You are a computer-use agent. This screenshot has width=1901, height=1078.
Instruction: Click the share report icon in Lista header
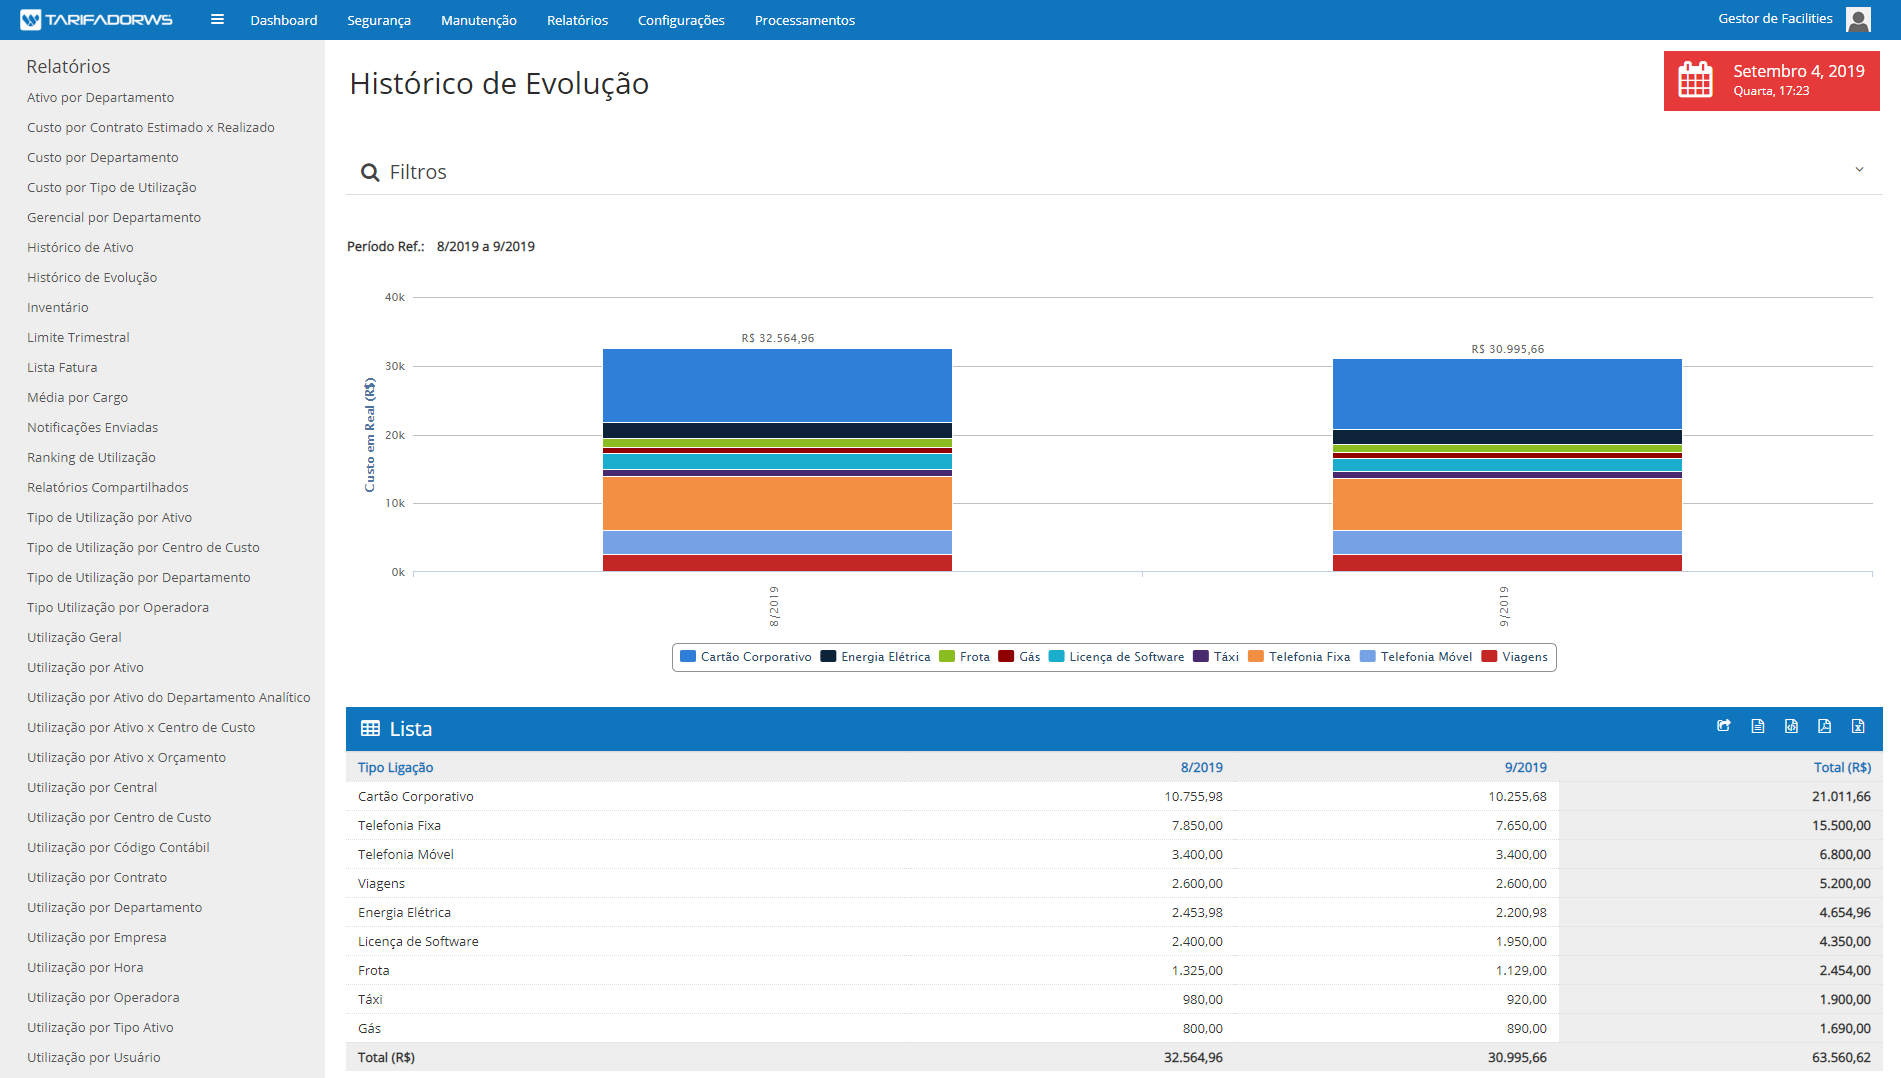click(x=1724, y=727)
